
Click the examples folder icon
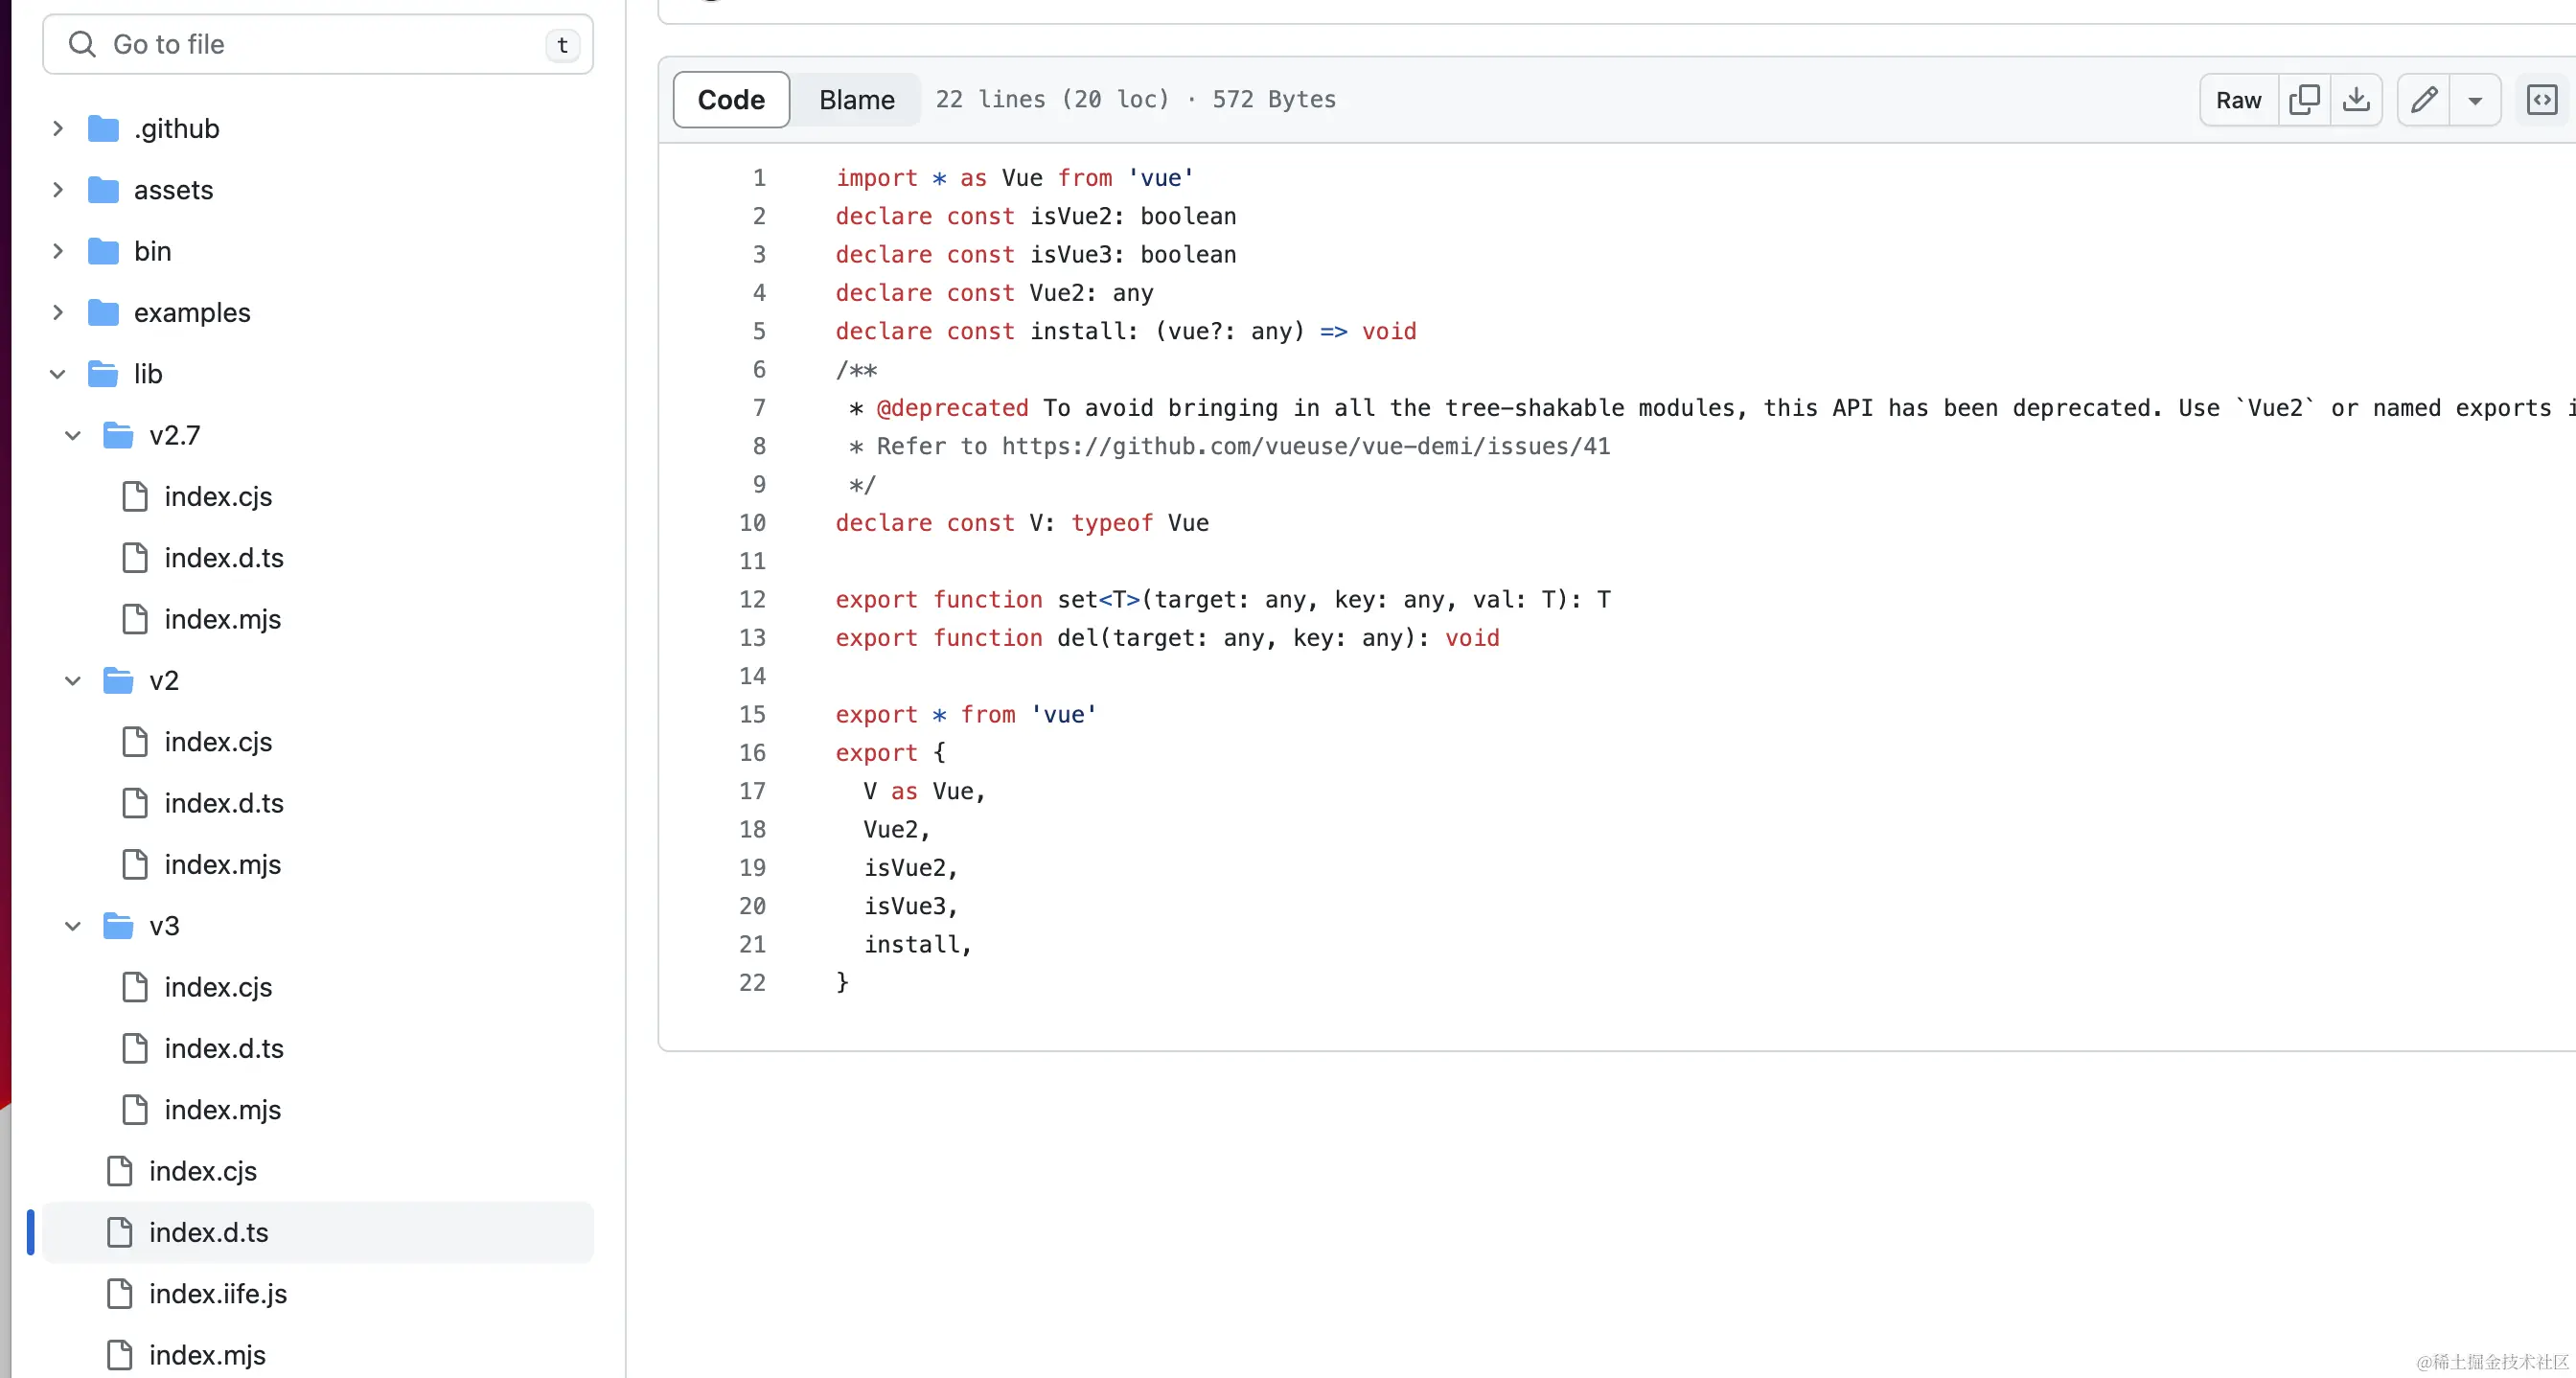tap(103, 313)
